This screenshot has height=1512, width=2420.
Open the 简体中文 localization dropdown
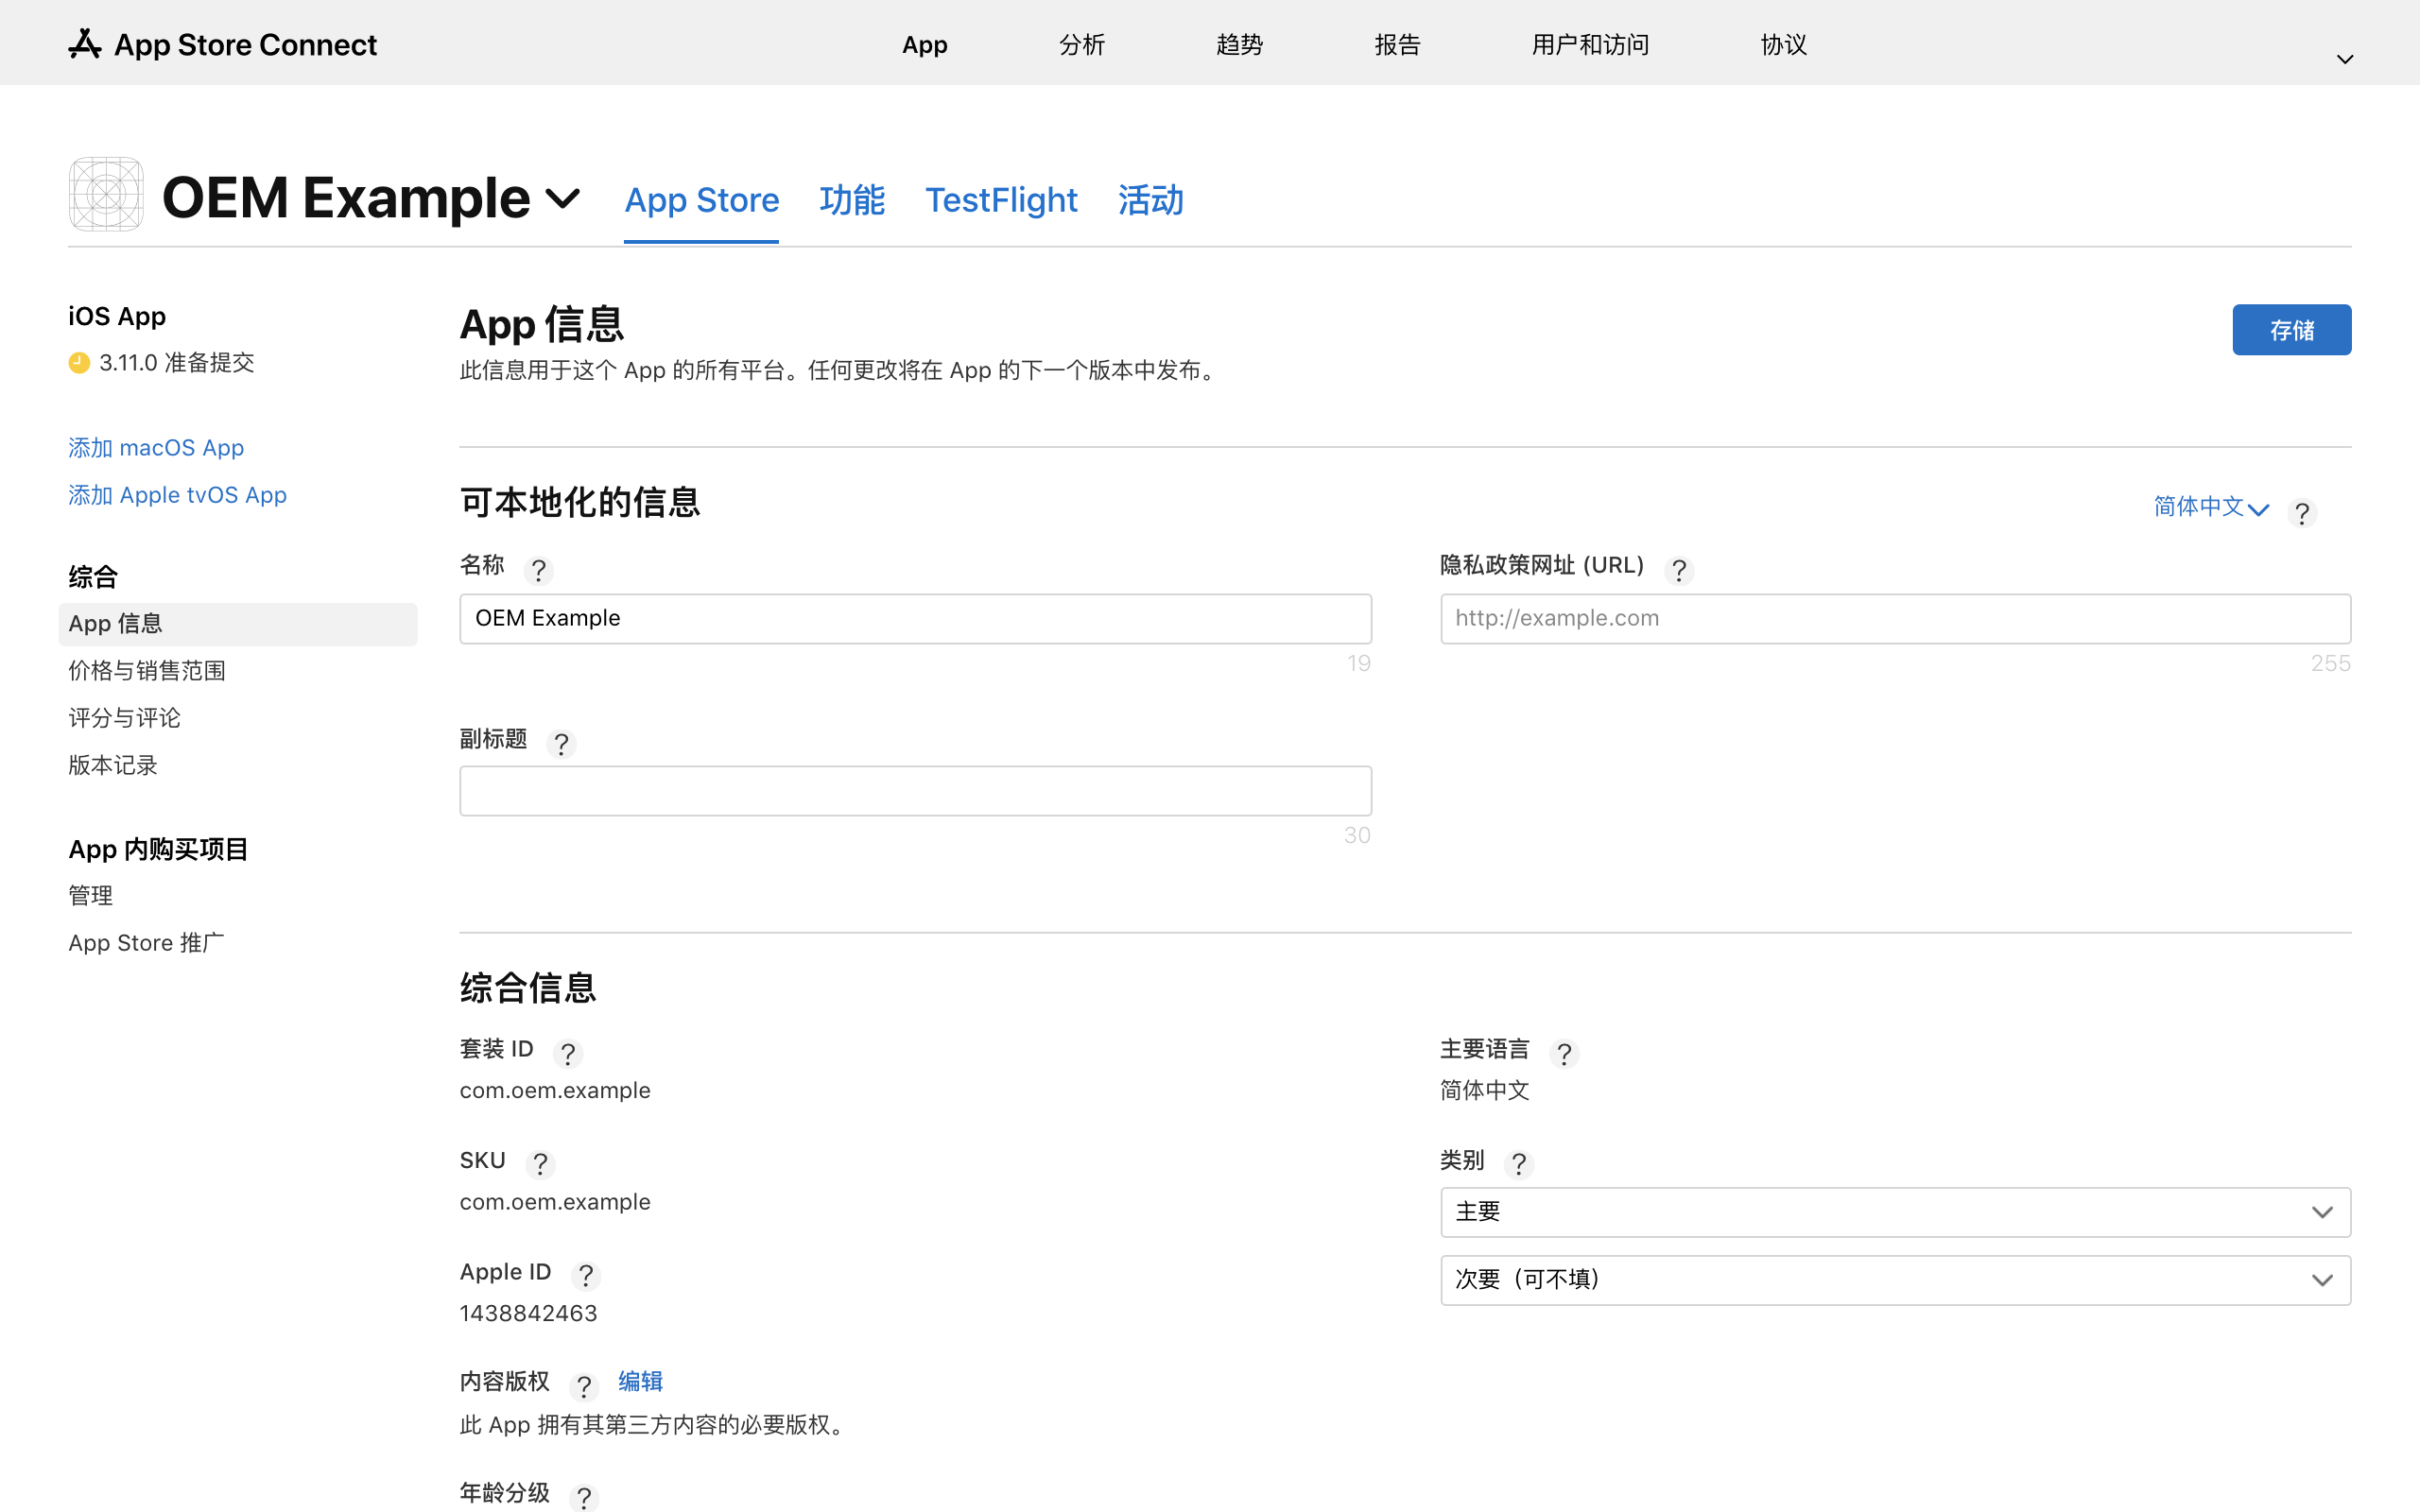[2211, 507]
